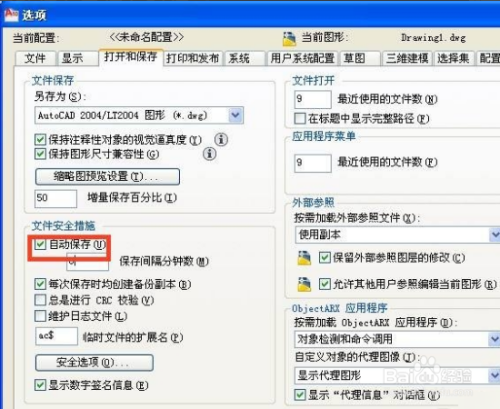Enable 总是进行 CRC 校验 checkbox
Image resolution: width=500 pixels, height=409 pixels.
click(x=40, y=300)
